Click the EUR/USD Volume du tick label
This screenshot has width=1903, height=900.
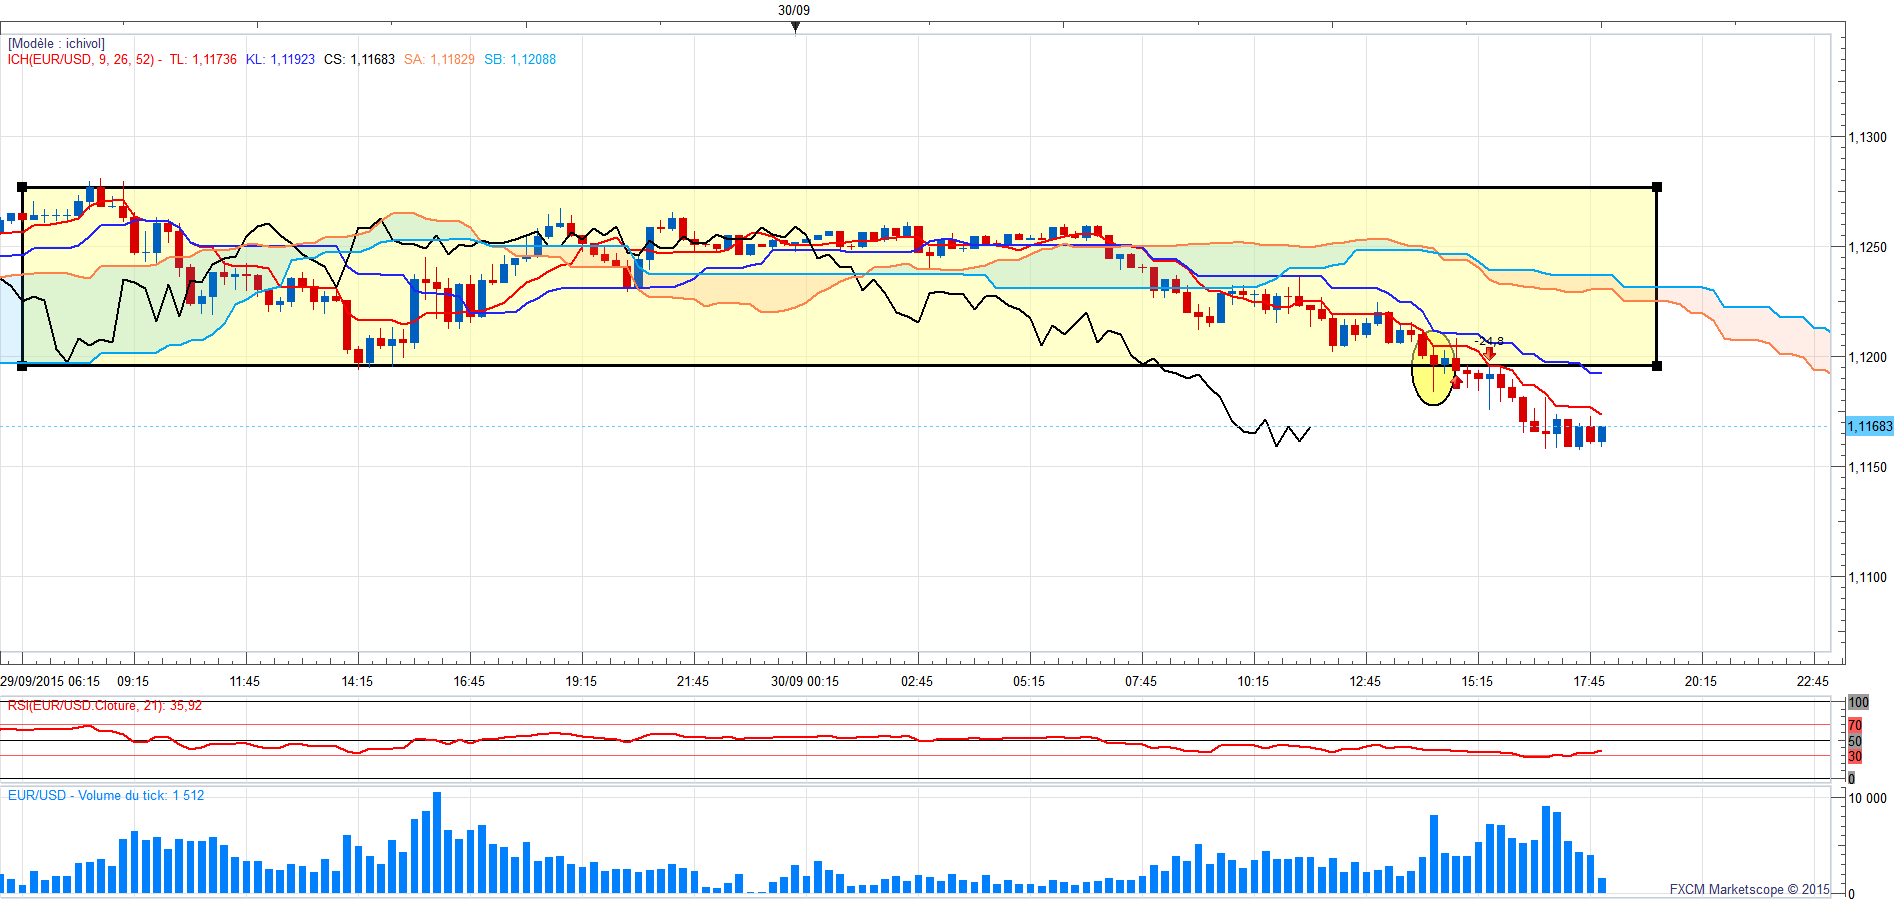(x=105, y=796)
